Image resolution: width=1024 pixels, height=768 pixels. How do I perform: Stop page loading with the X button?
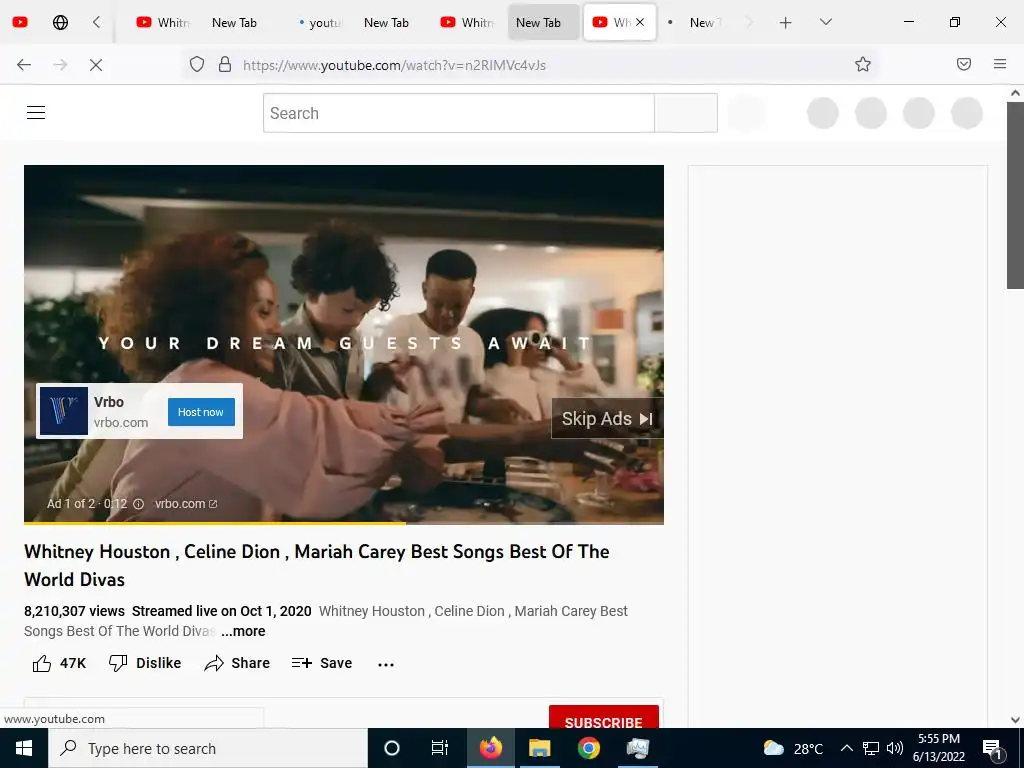coord(96,65)
